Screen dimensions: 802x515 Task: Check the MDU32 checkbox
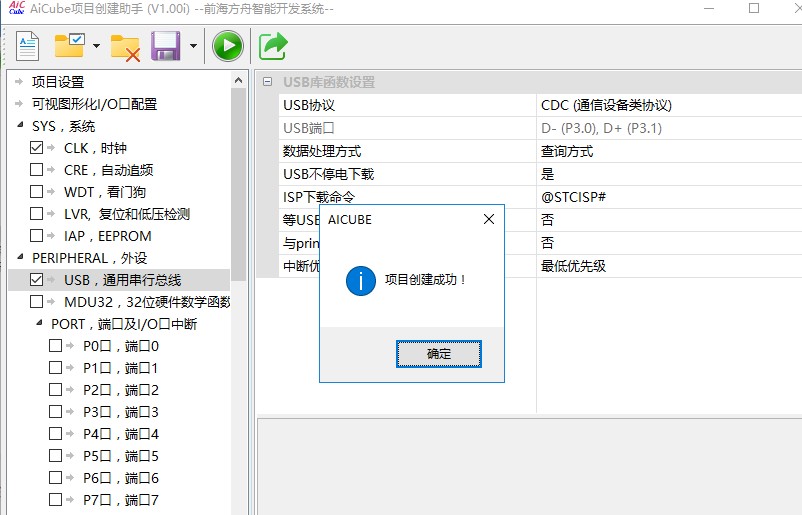pos(36,301)
